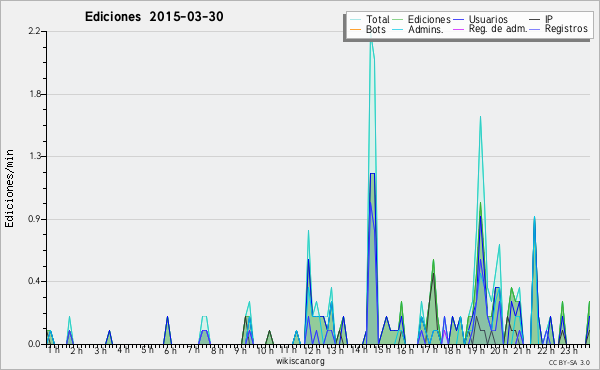Click the chart title Ediciones 2015-03-30
600x370 pixels.
[x=154, y=17]
